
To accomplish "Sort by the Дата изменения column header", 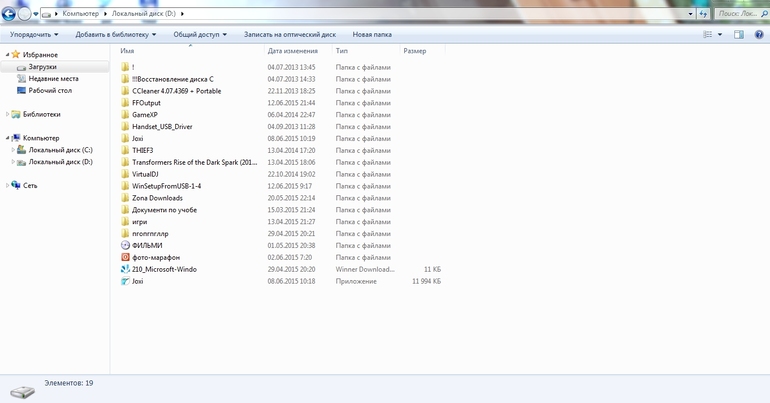I will pyautogui.click(x=293, y=51).
